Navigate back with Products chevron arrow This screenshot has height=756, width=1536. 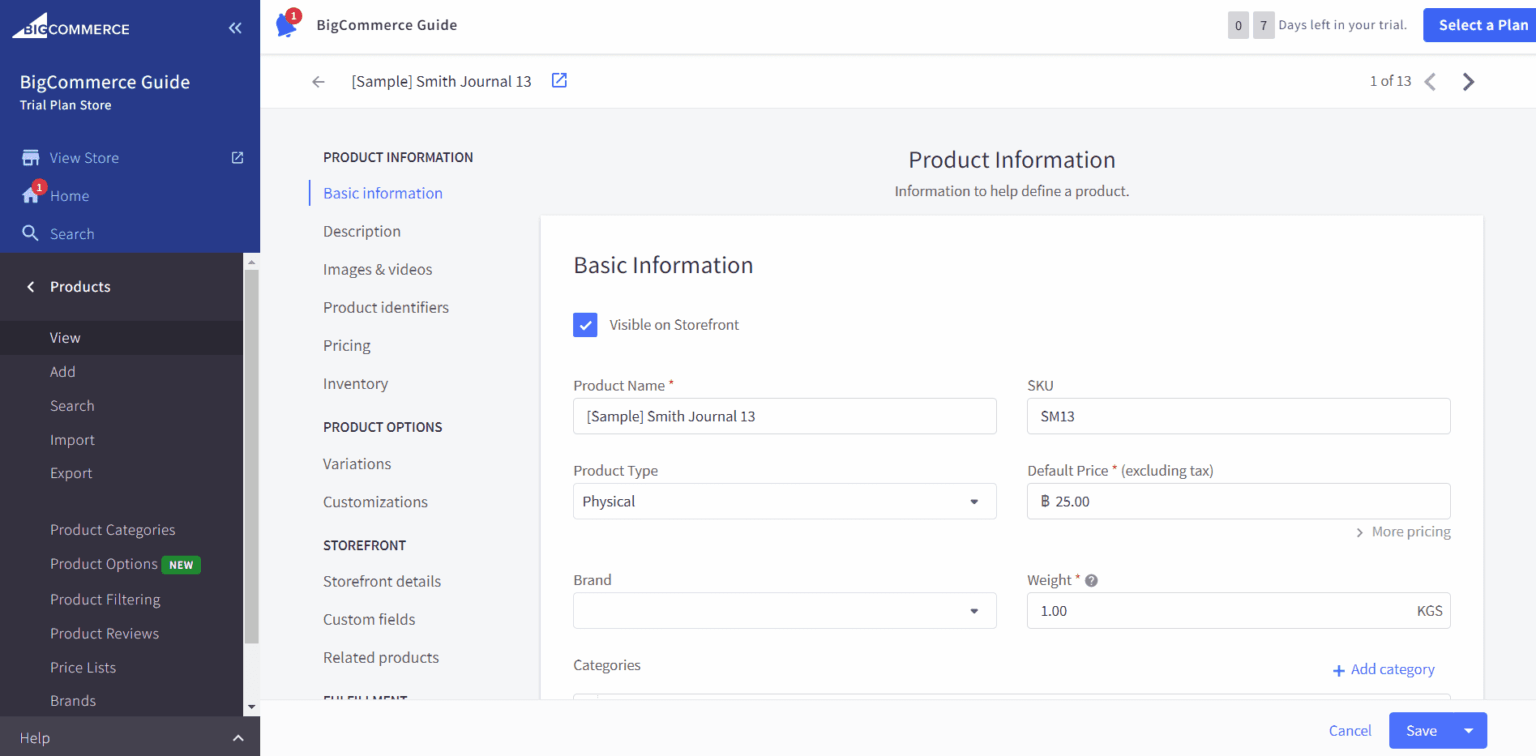click(27, 286)
